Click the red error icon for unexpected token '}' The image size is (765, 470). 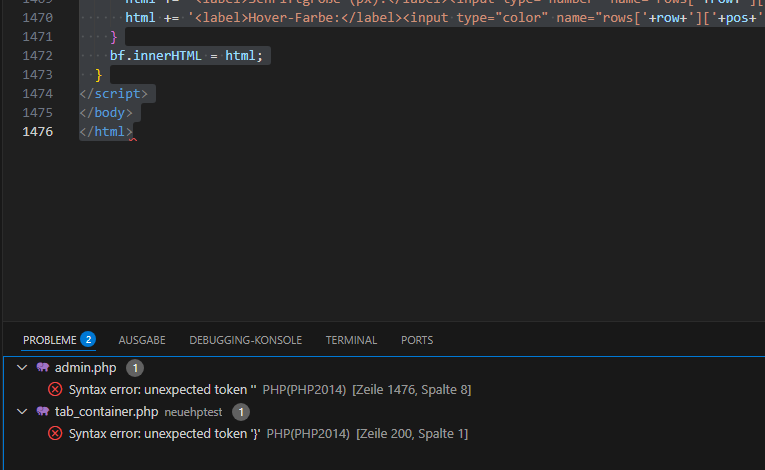pyautogui.click(x=55, y=433)
